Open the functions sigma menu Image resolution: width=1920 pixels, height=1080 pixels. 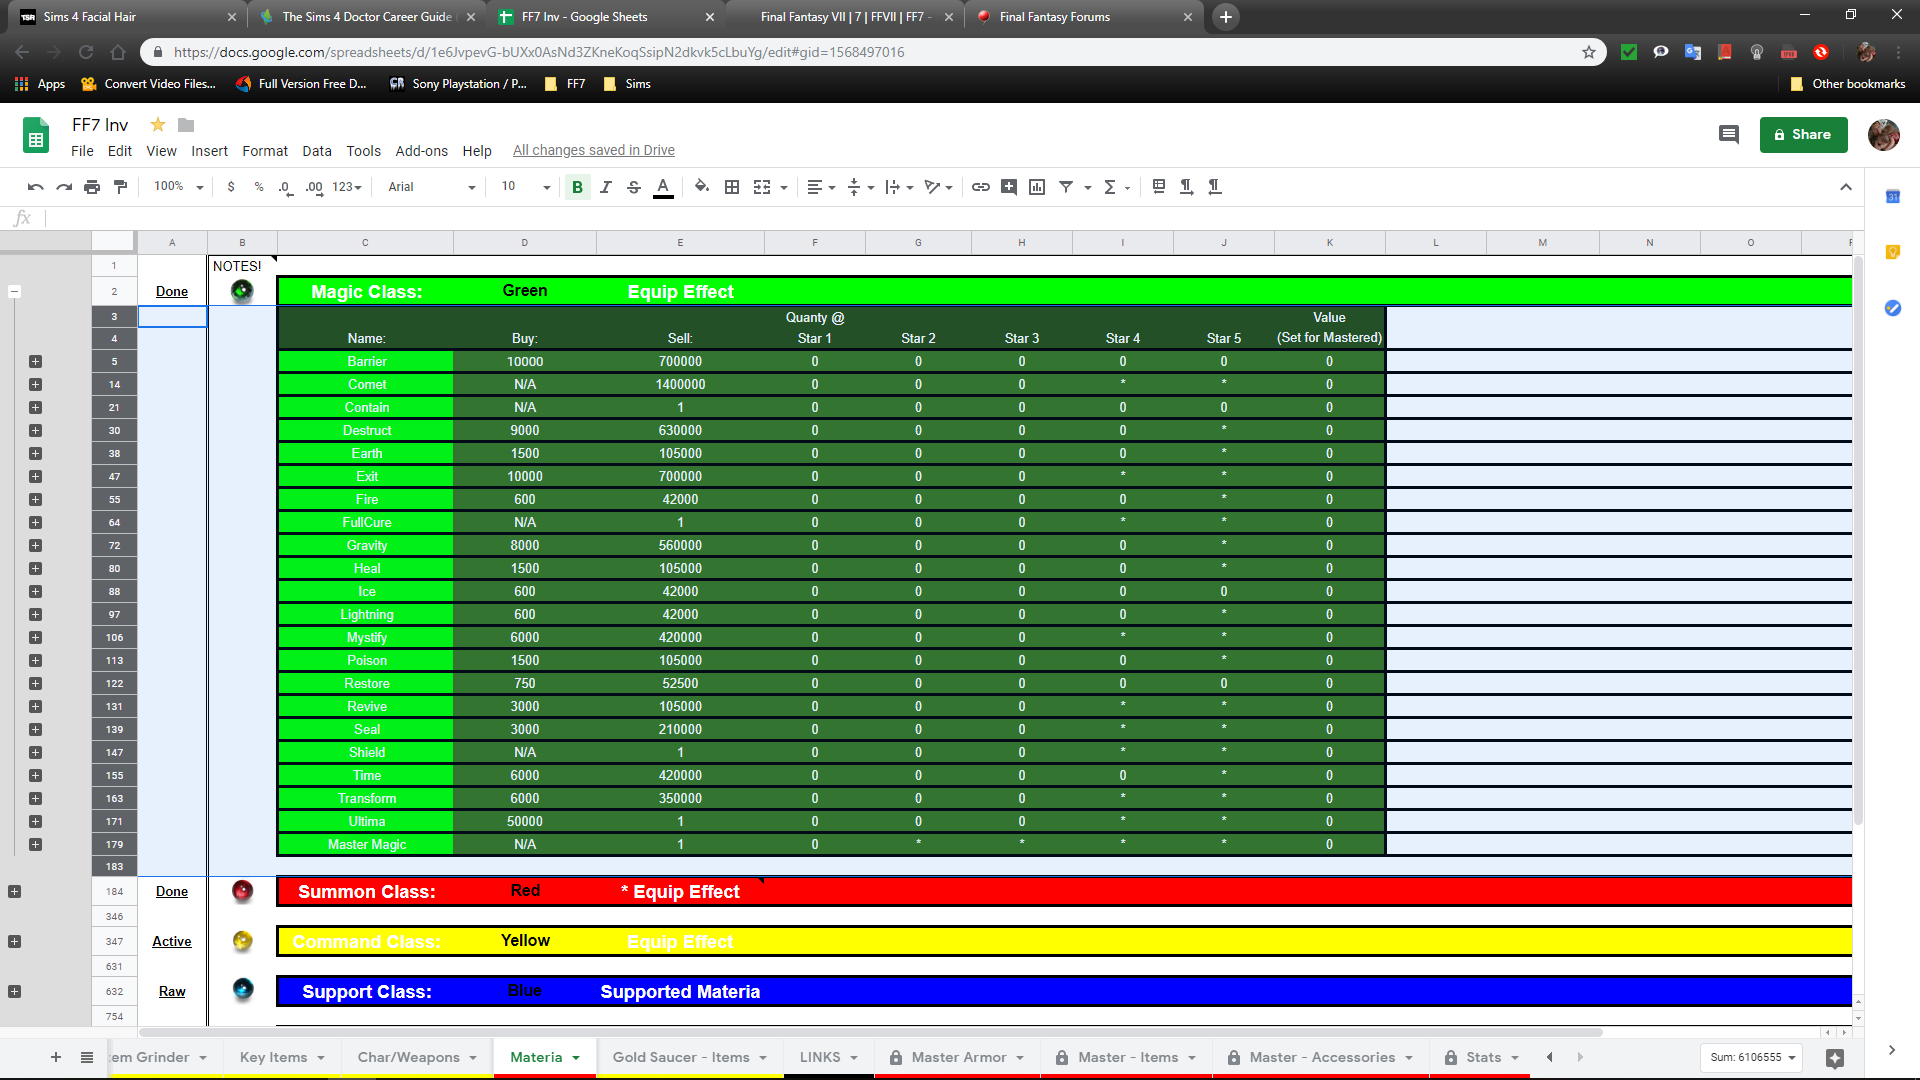(1116, 187)
